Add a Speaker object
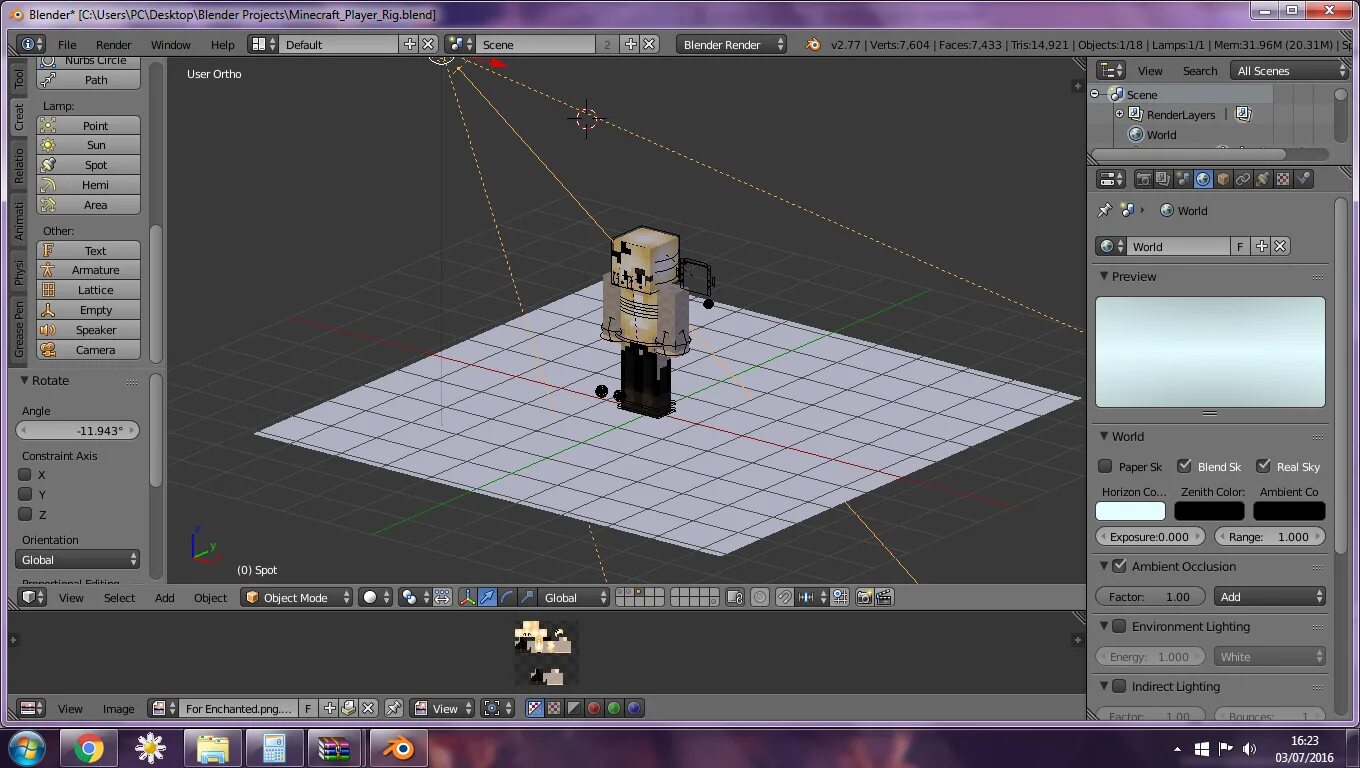The image size is (1360, 768). [89, 330]
